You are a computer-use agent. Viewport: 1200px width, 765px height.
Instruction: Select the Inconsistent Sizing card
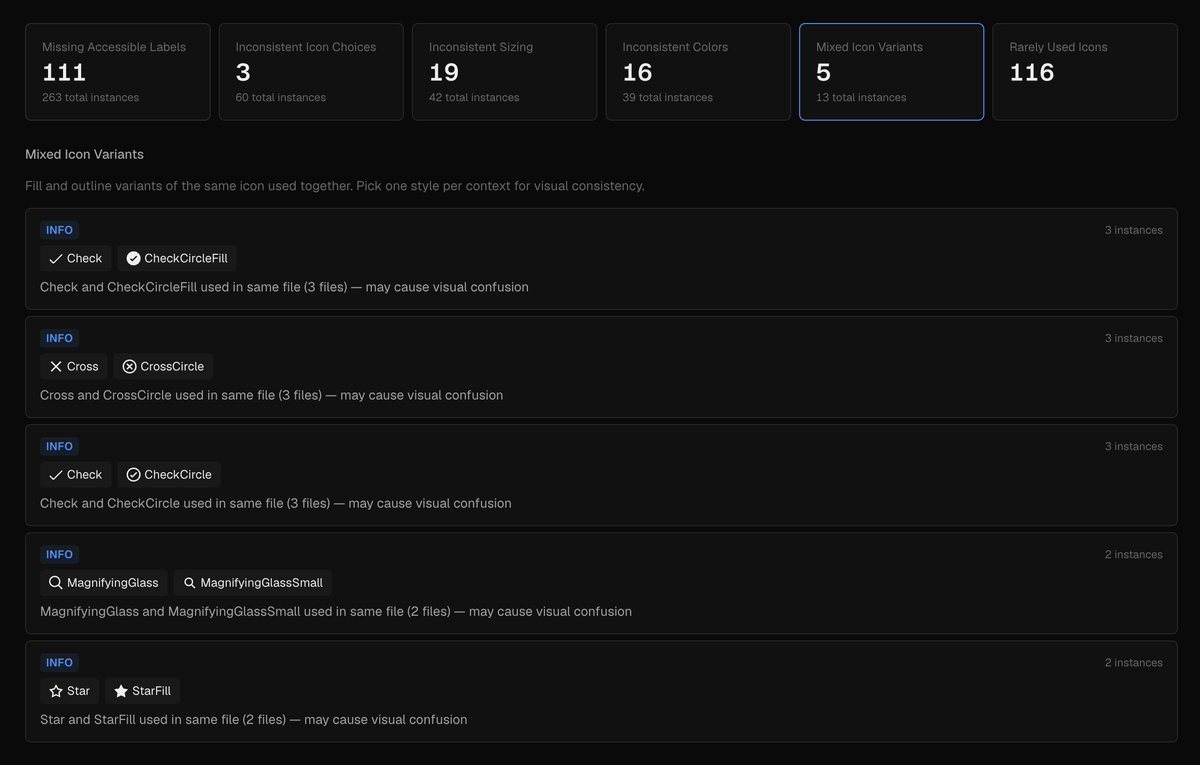pos(505,72)
